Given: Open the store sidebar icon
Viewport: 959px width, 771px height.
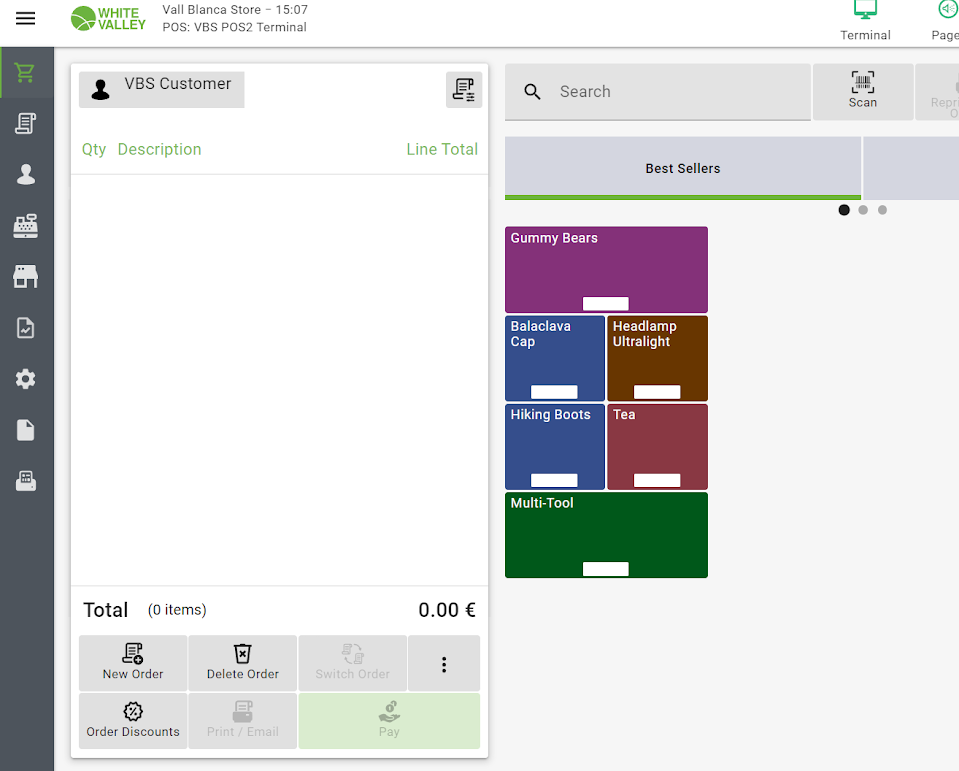Looking at the screenshot, I should pyautogui.click(x=25, y=276).
